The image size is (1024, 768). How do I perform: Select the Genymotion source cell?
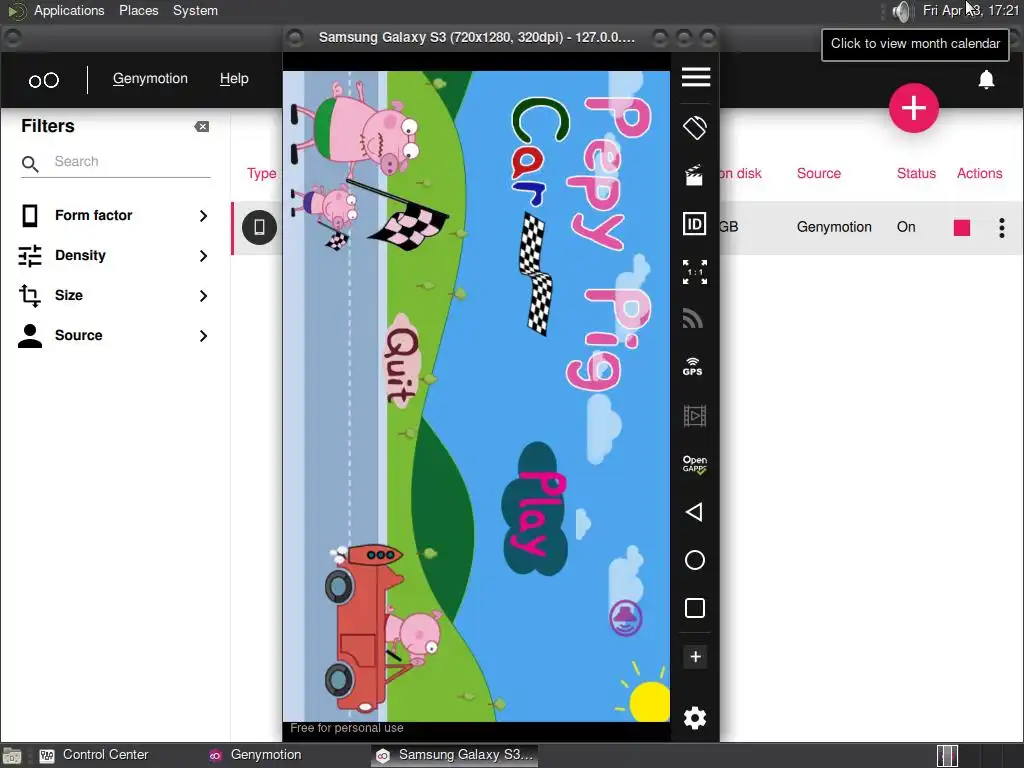(x=834, y=227)
